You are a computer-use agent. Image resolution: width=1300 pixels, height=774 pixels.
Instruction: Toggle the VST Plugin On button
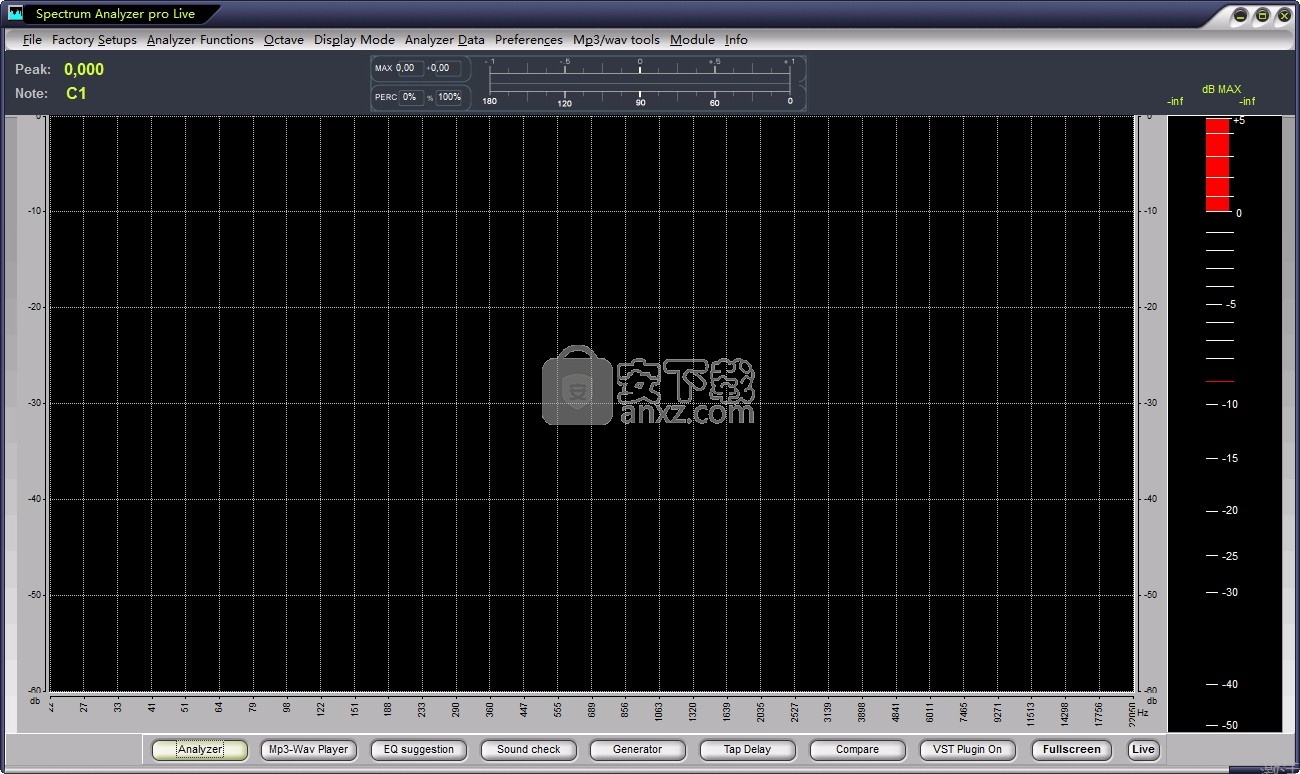coord(968,749)
